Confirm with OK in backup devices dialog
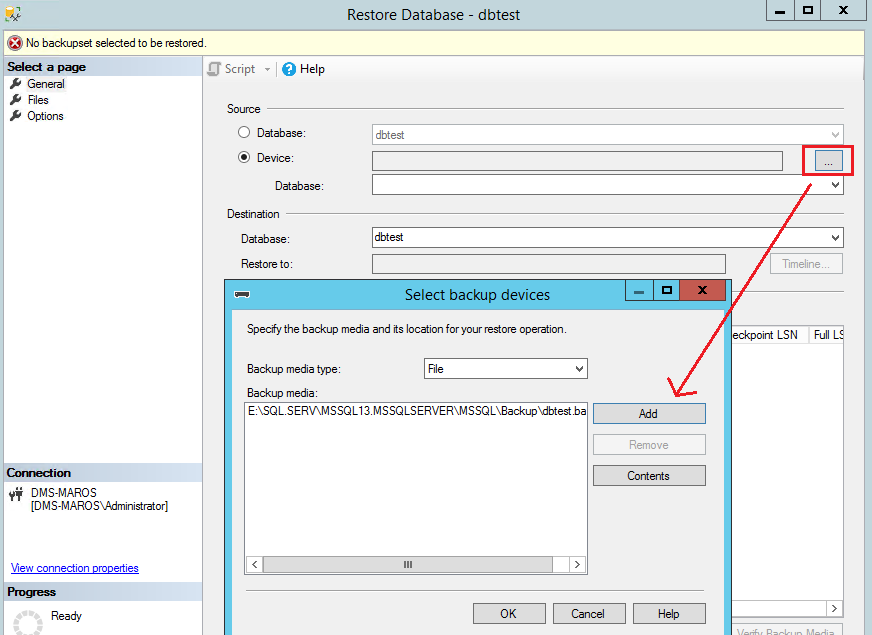 [x=508, y=614]
